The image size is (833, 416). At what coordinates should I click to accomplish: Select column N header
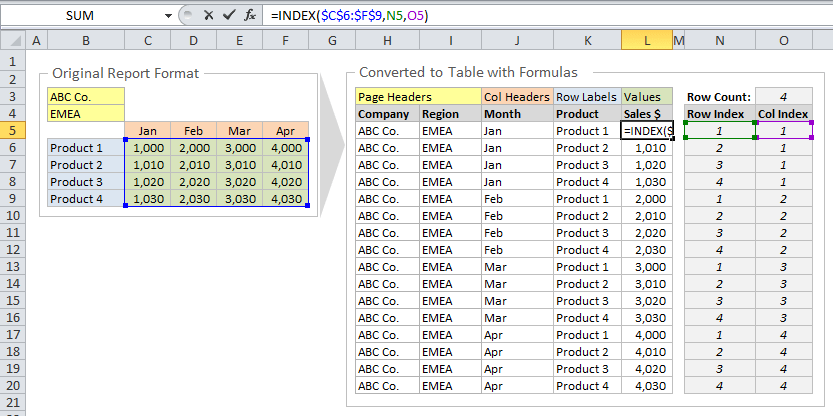coord(719,40)
